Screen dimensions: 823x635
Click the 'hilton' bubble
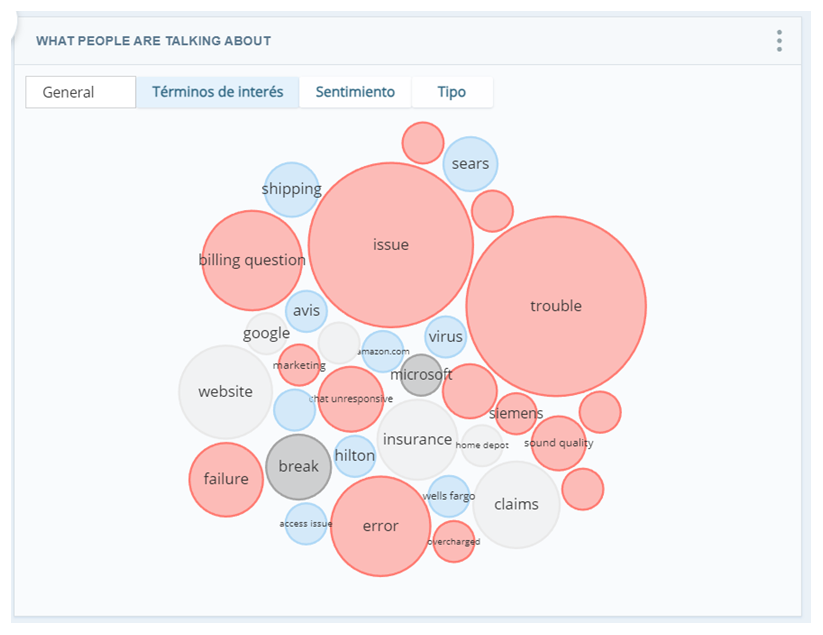tap(355, 456)
